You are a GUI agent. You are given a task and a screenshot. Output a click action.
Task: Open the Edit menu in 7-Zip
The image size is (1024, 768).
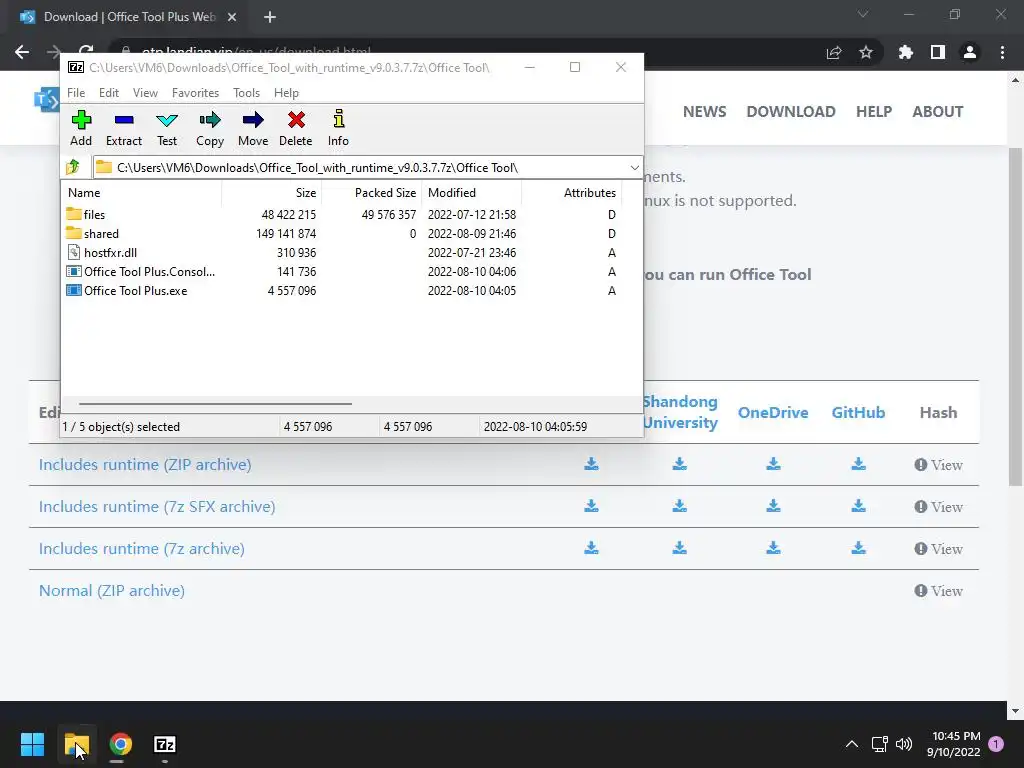108,93
